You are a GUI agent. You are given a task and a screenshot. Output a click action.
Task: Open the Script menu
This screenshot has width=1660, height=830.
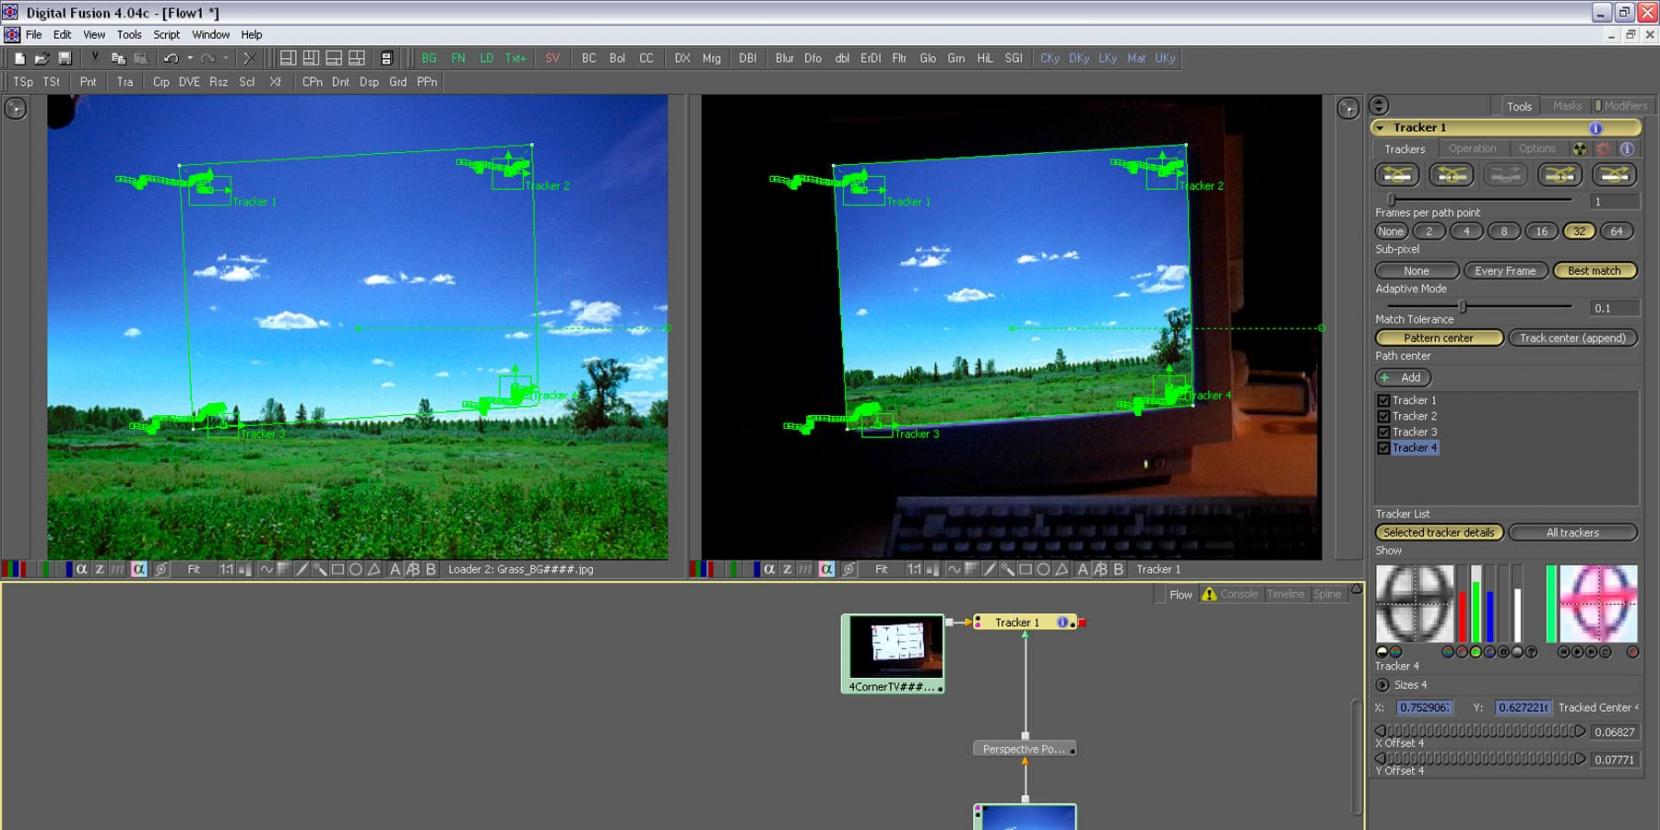(166, 34)
